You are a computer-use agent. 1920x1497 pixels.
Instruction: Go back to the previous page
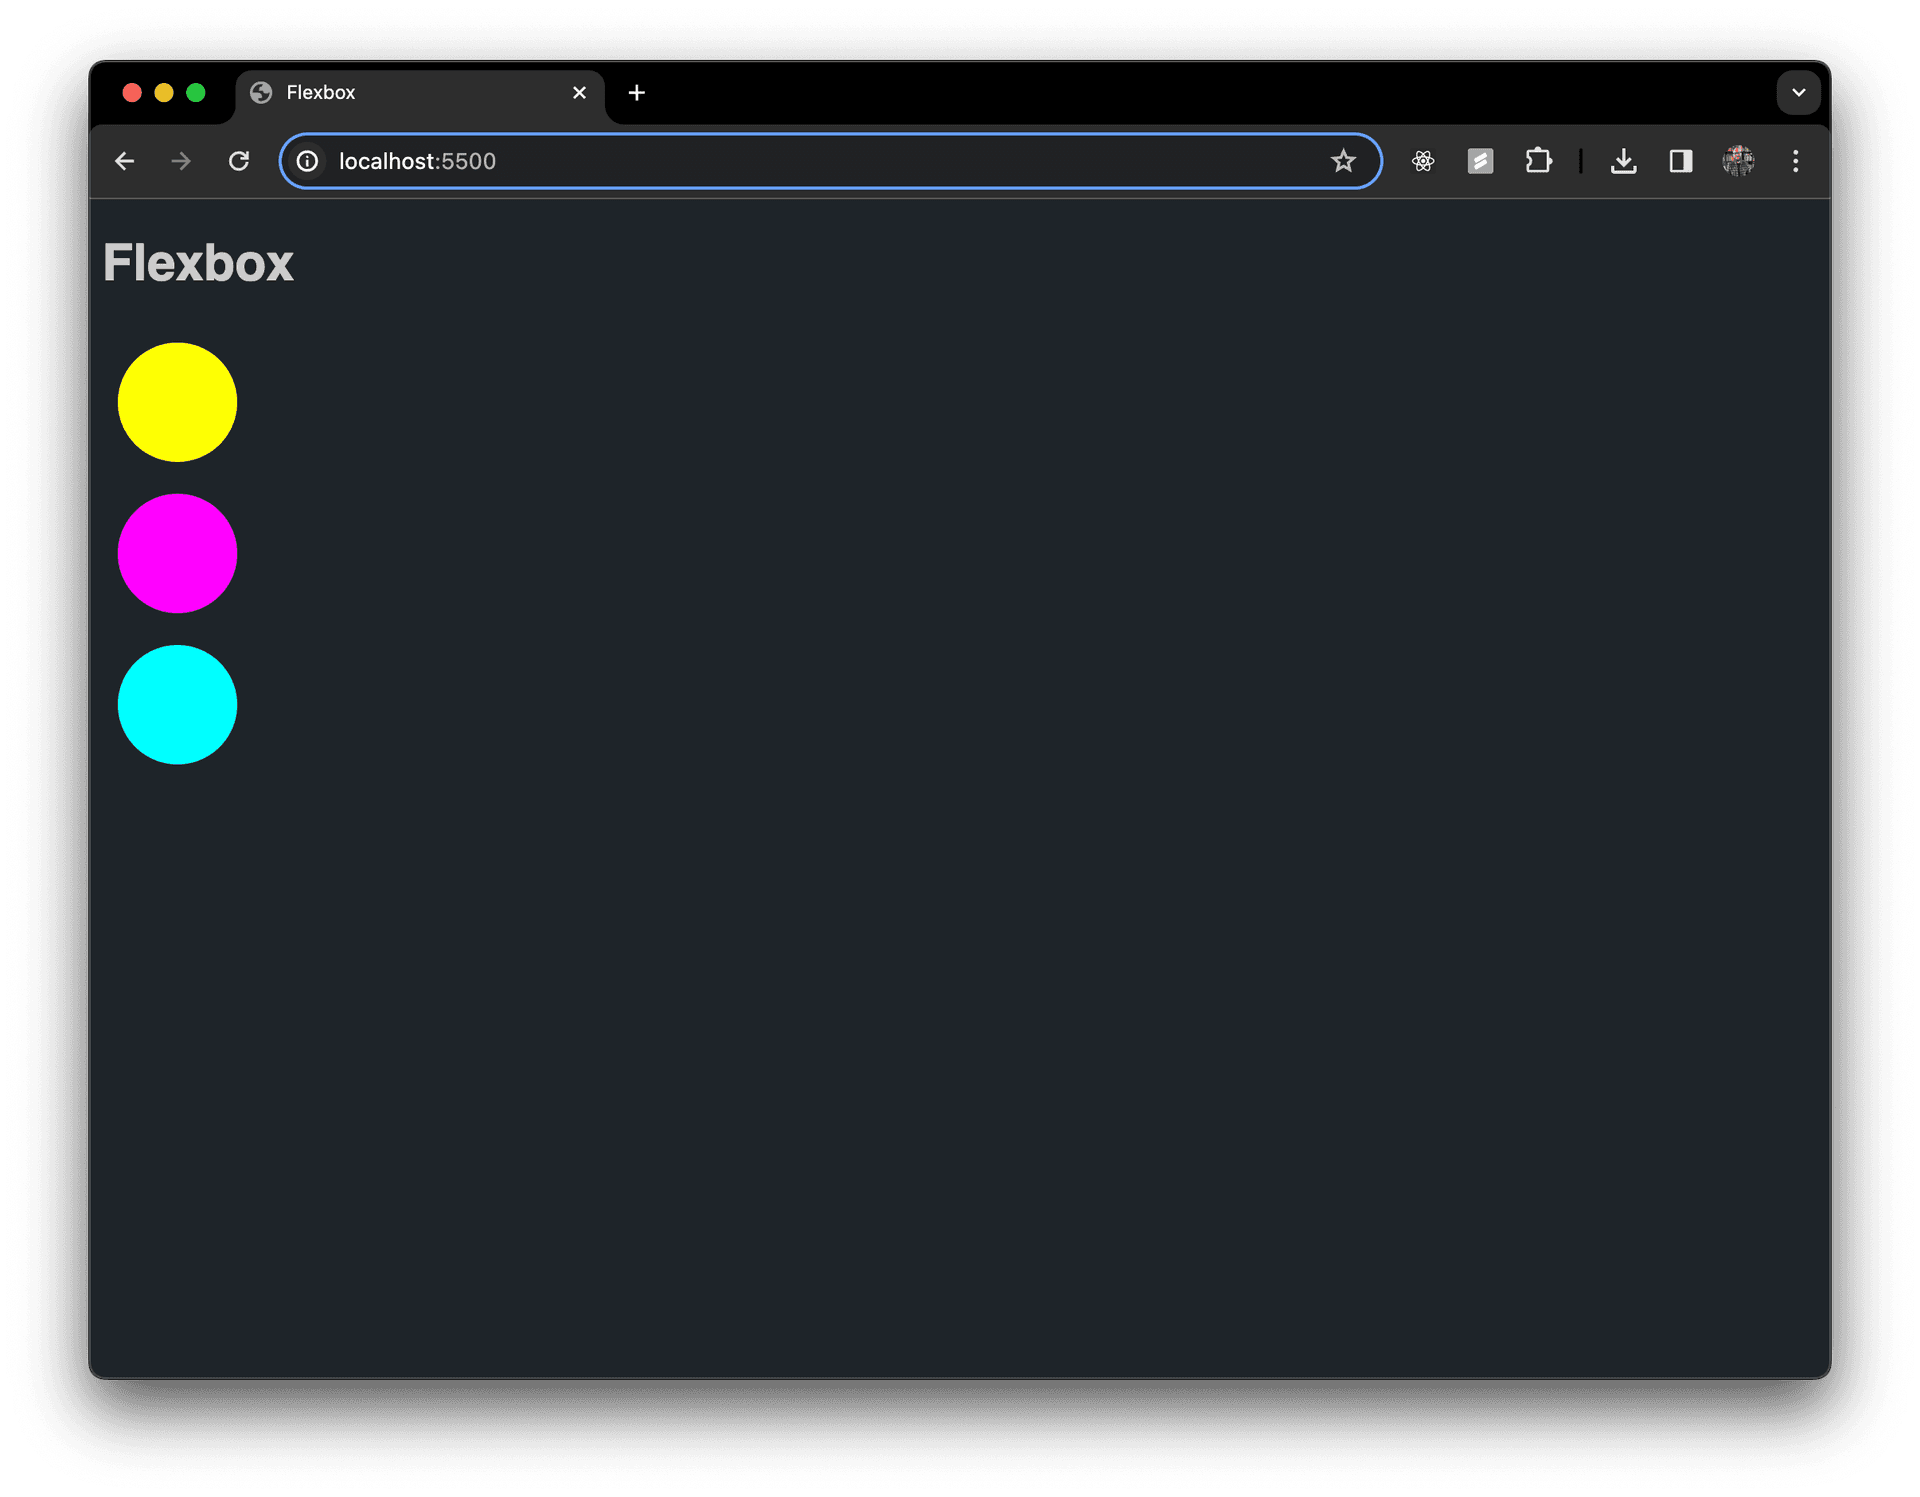click(x=124, y=161)
